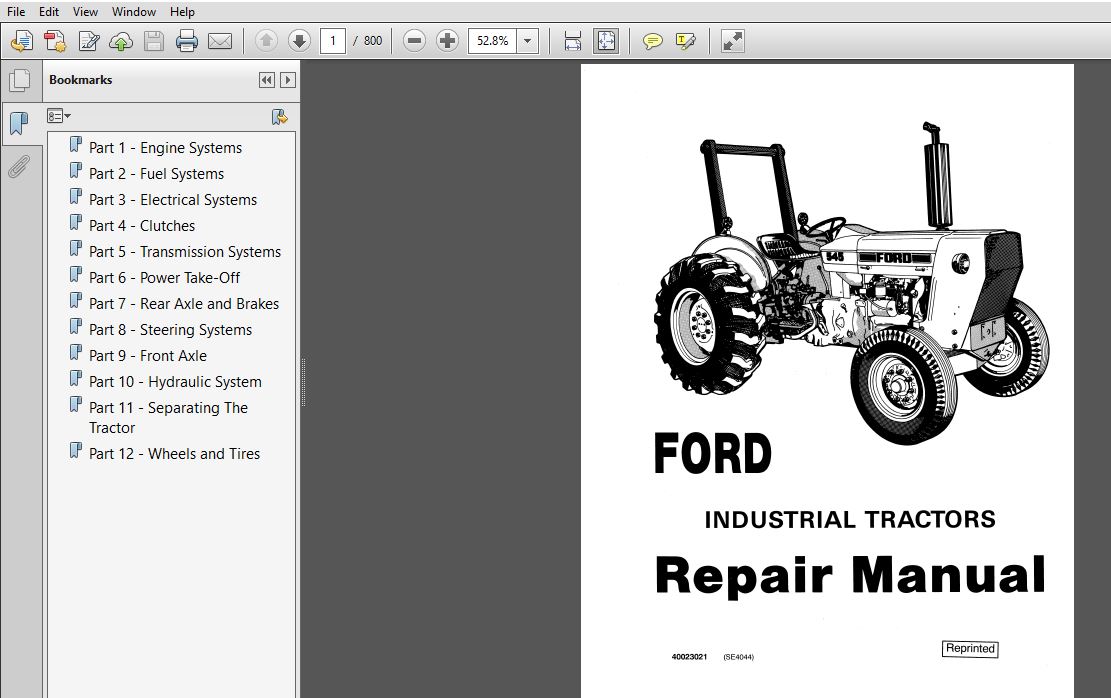This screenshot has width=1111, height=698.
Task: Click the New bookmark icon
Action: pos(280,117)
